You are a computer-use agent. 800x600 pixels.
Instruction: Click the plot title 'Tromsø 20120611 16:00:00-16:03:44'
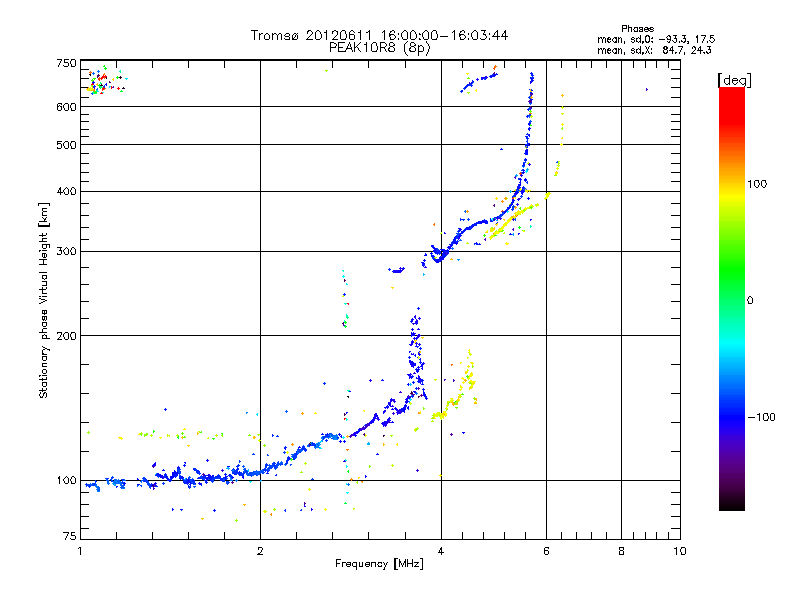[x=379, y=35]
